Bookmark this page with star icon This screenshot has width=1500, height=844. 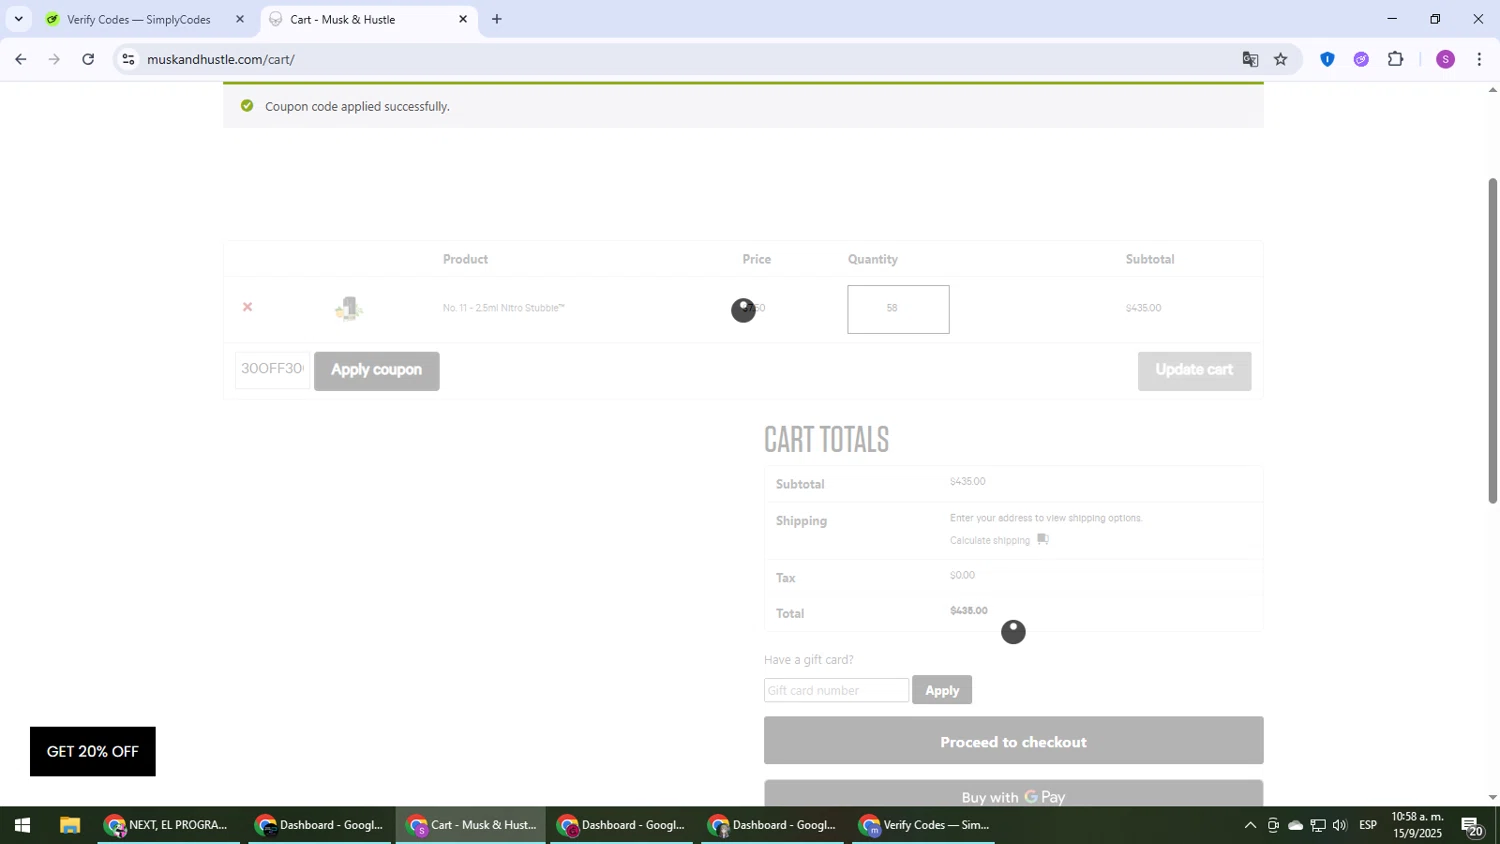[1281, 60]
